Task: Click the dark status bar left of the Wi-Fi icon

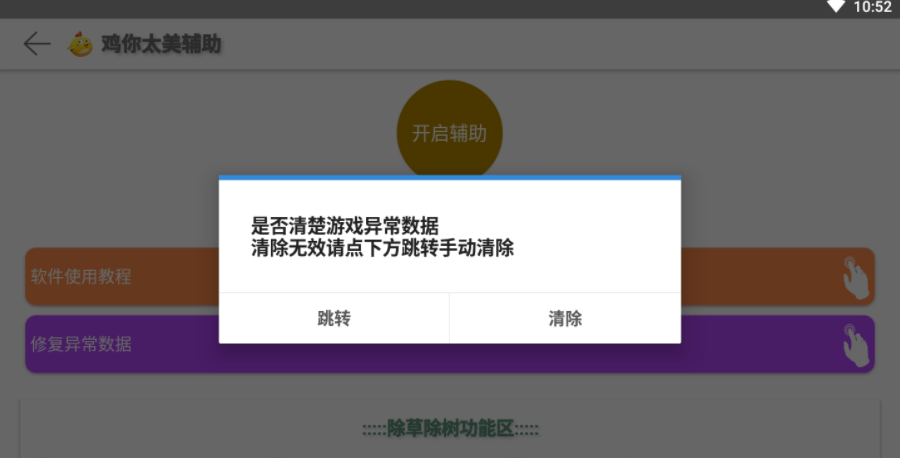Action: [400, 7]
